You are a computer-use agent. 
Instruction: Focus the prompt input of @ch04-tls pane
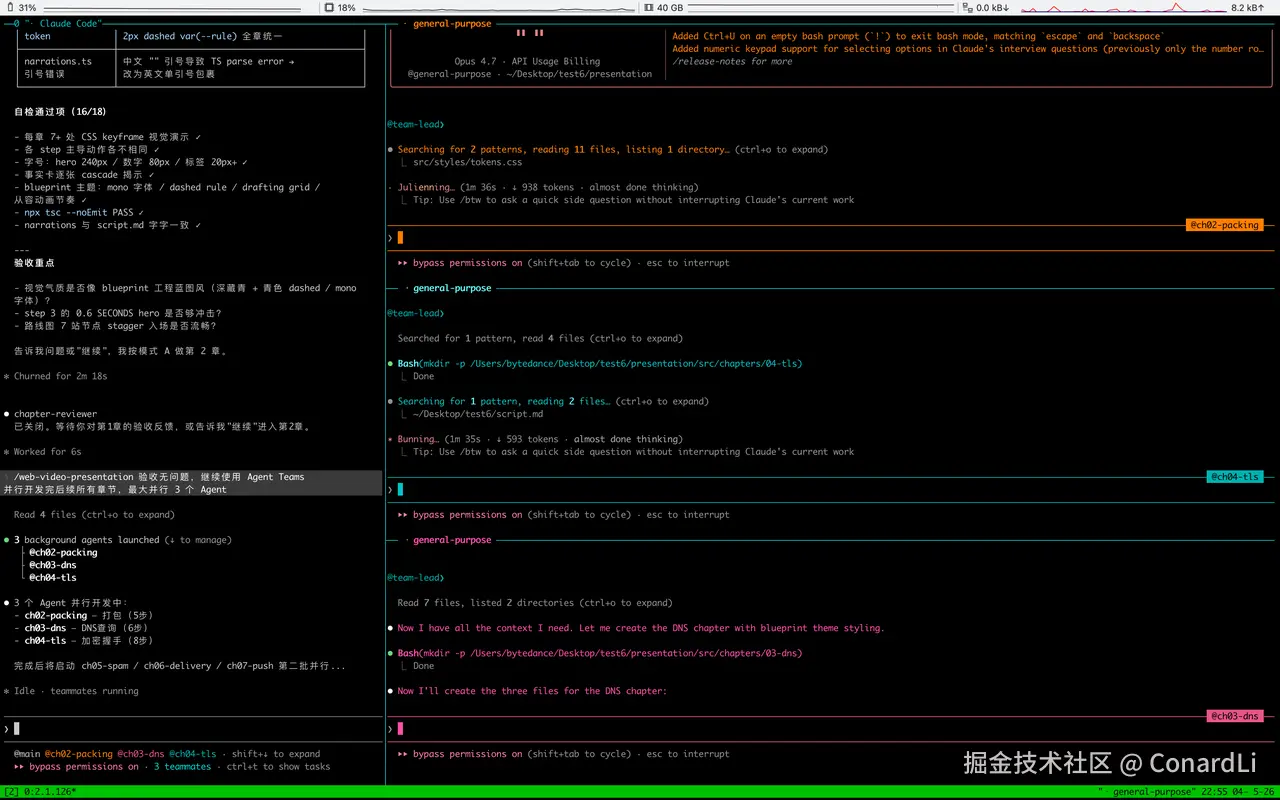pos(831,489)
